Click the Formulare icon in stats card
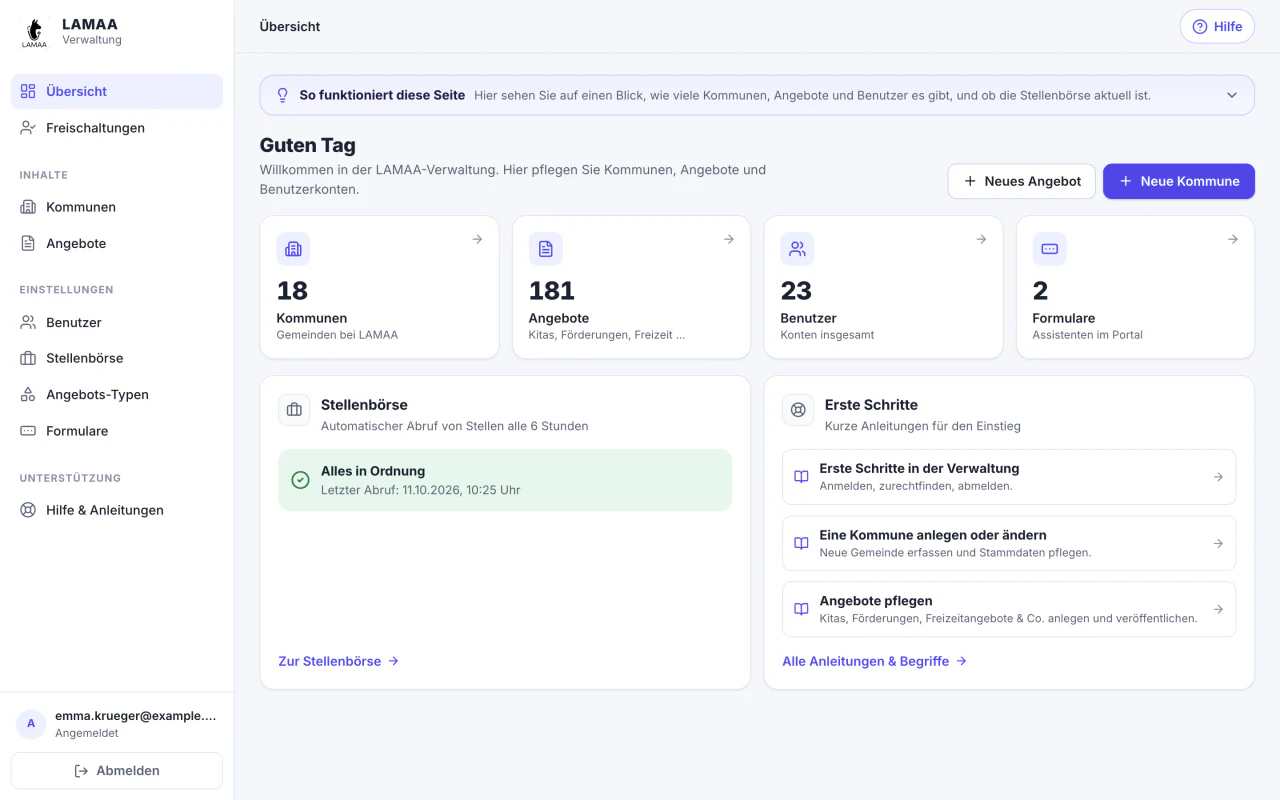 pyautogui.click(x=1049, y=249)
